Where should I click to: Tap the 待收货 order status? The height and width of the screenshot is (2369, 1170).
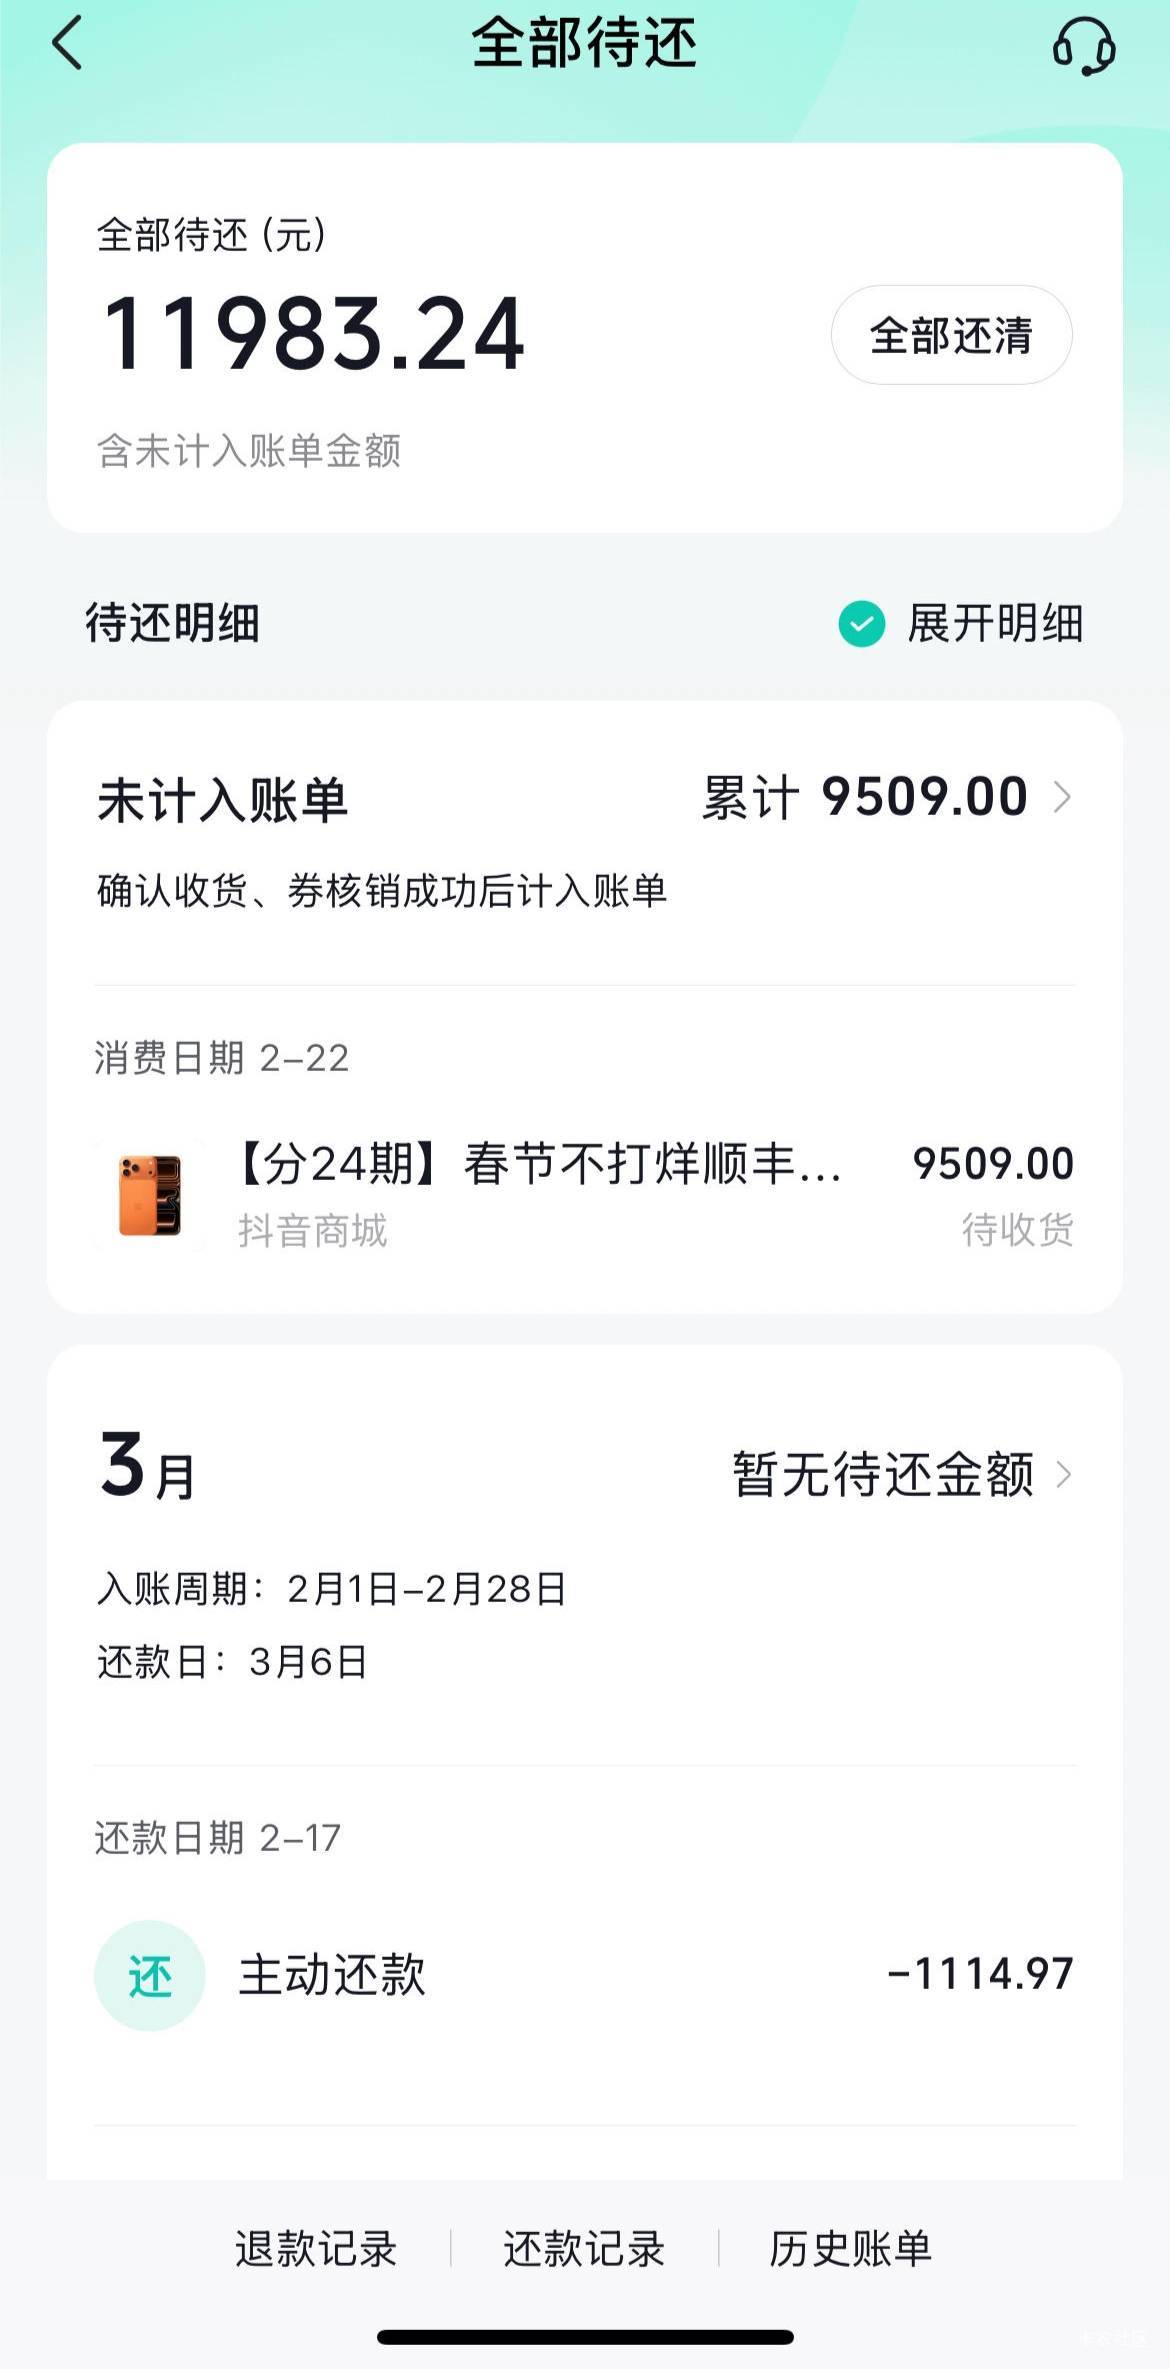tap(1017, 1230)
